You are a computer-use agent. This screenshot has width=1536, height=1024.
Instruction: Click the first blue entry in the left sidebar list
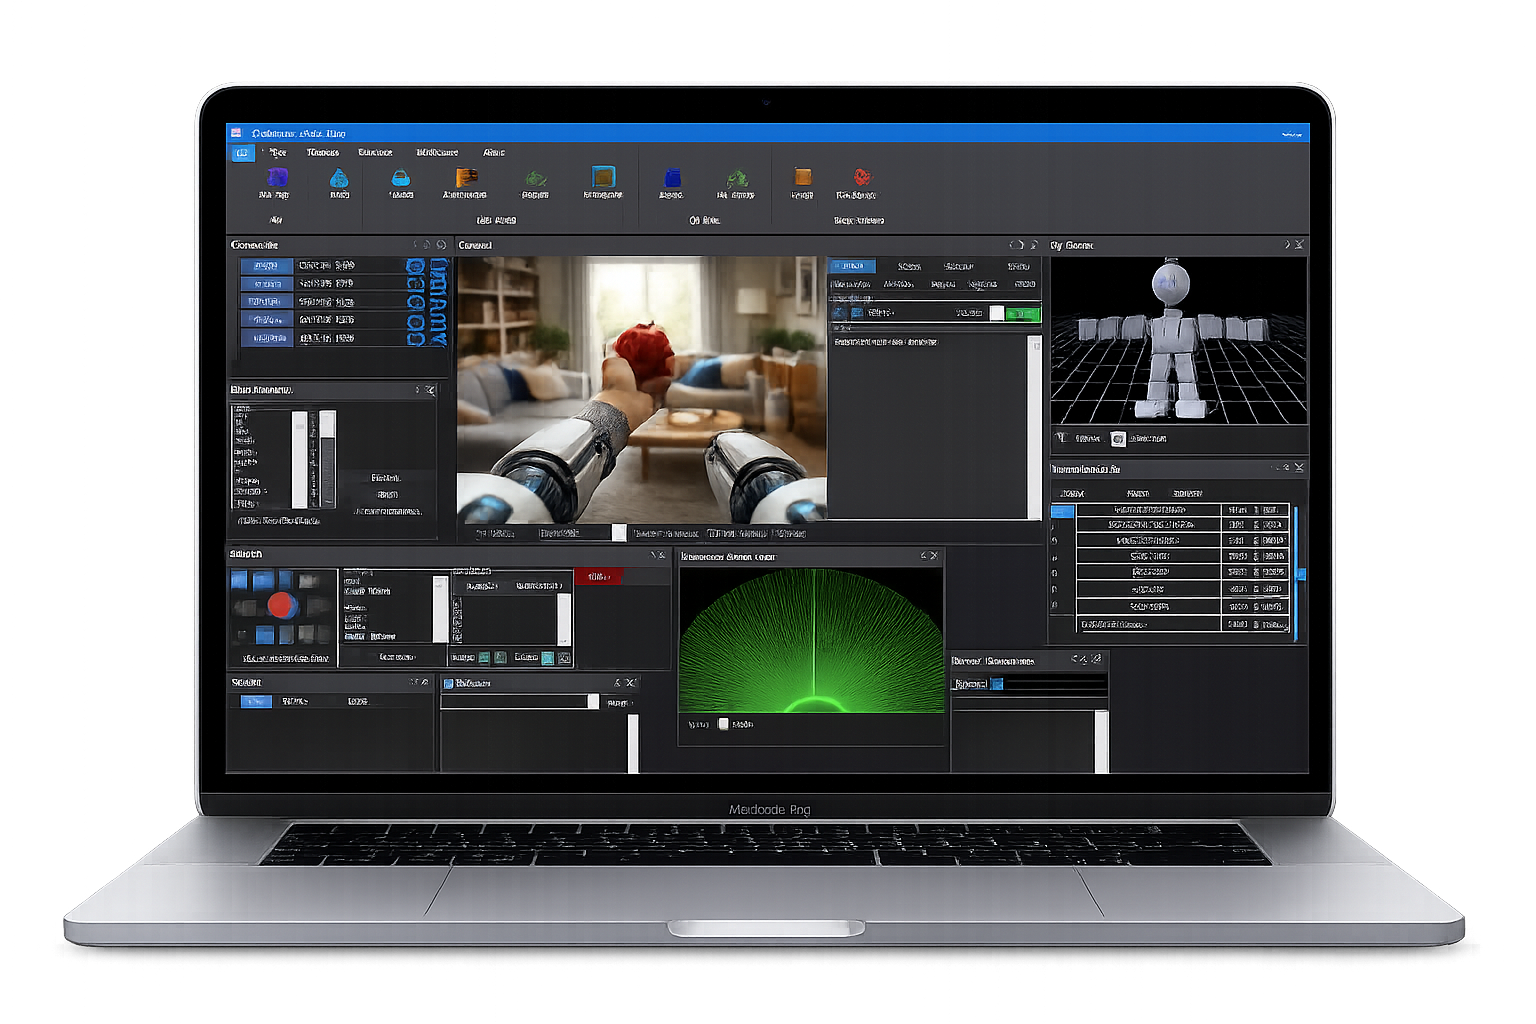265,265
